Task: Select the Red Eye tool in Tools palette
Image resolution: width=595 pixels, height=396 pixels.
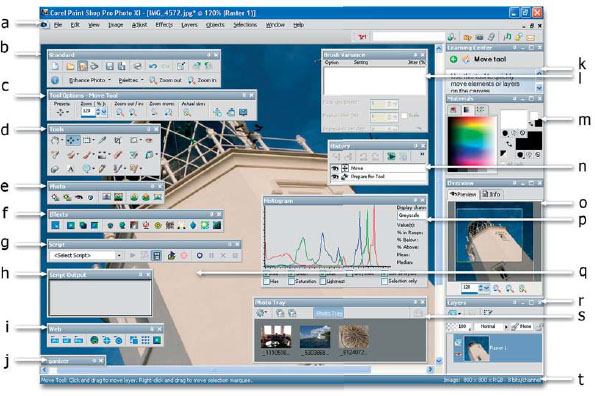Action: tap(149, 141)
